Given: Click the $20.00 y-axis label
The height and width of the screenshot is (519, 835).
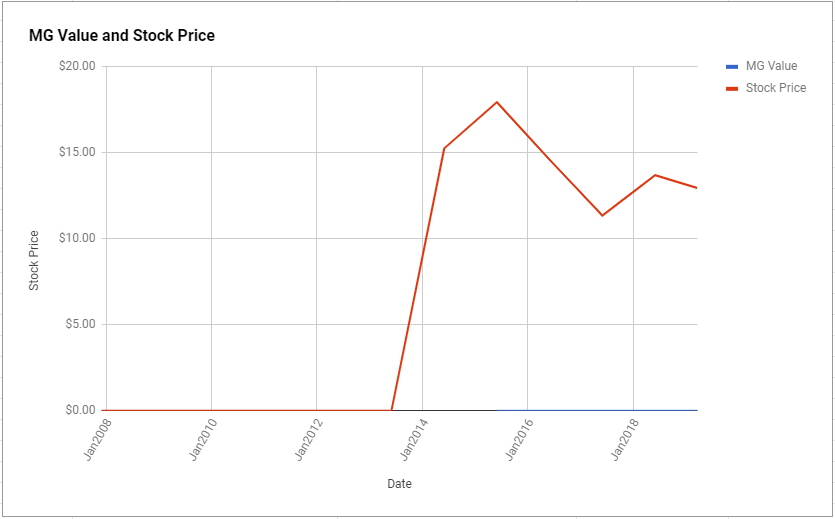Looking at the screenshot, I should click(x=77, y=67).
